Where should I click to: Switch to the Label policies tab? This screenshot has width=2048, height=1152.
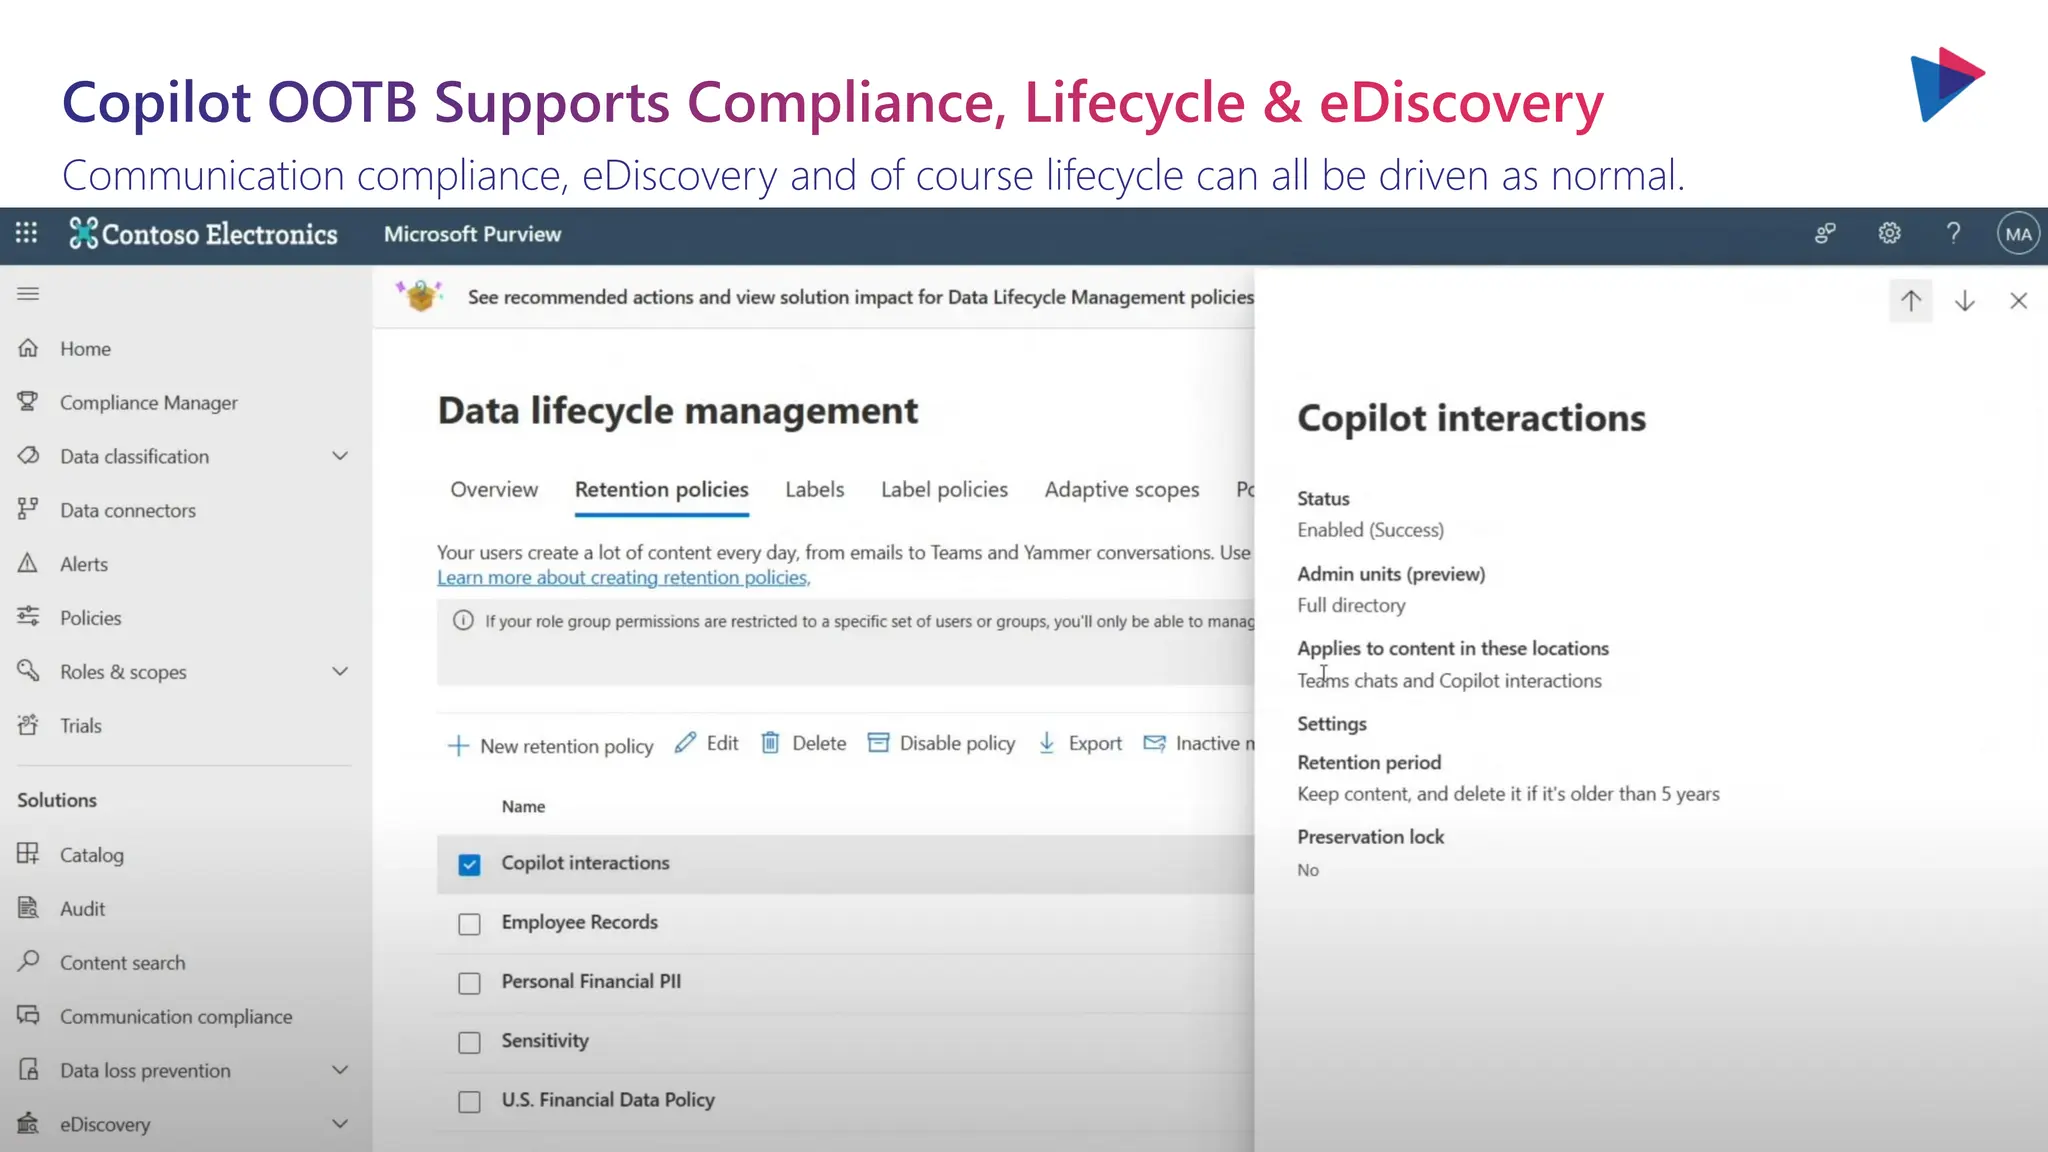coord(944,489)
